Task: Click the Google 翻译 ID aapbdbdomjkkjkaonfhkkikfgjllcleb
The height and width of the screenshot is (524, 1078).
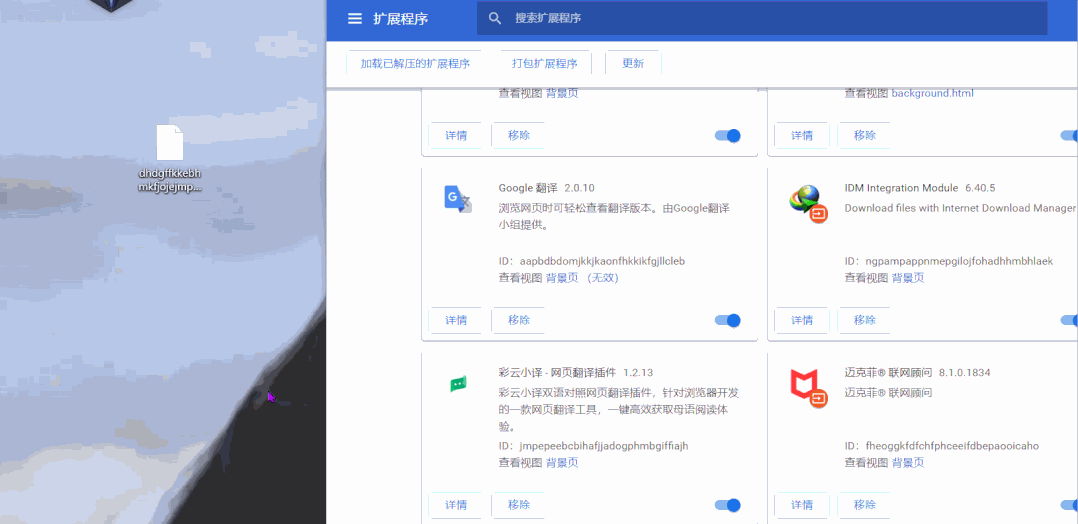Action: [602, 261]
